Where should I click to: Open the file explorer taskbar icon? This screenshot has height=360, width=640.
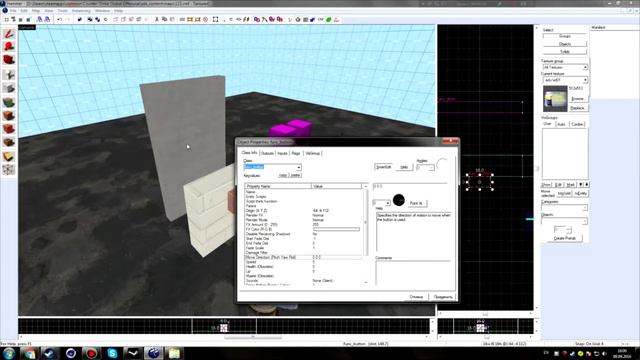(x=174, y=353)
